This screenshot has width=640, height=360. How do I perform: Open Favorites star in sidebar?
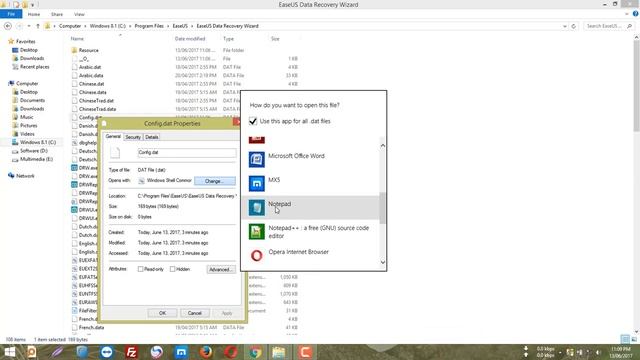click(x=11, y=41)
